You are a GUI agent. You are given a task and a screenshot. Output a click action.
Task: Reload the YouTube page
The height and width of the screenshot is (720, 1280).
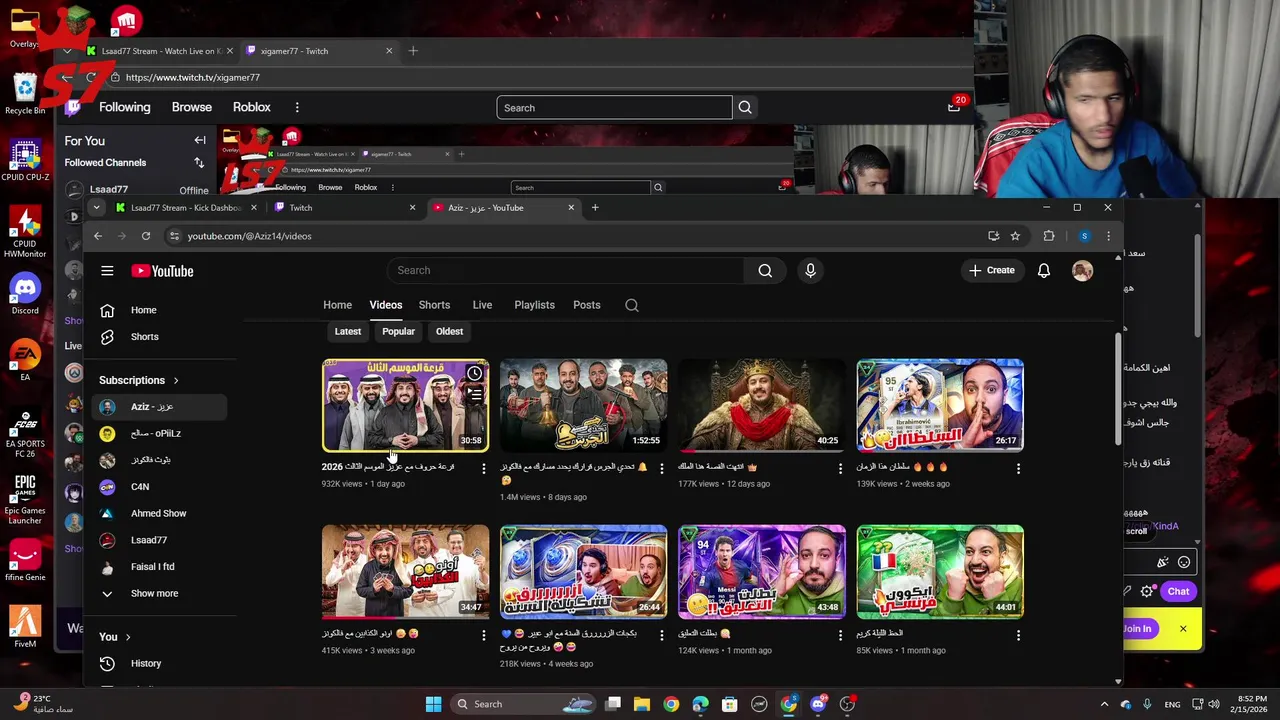point(146,236)
